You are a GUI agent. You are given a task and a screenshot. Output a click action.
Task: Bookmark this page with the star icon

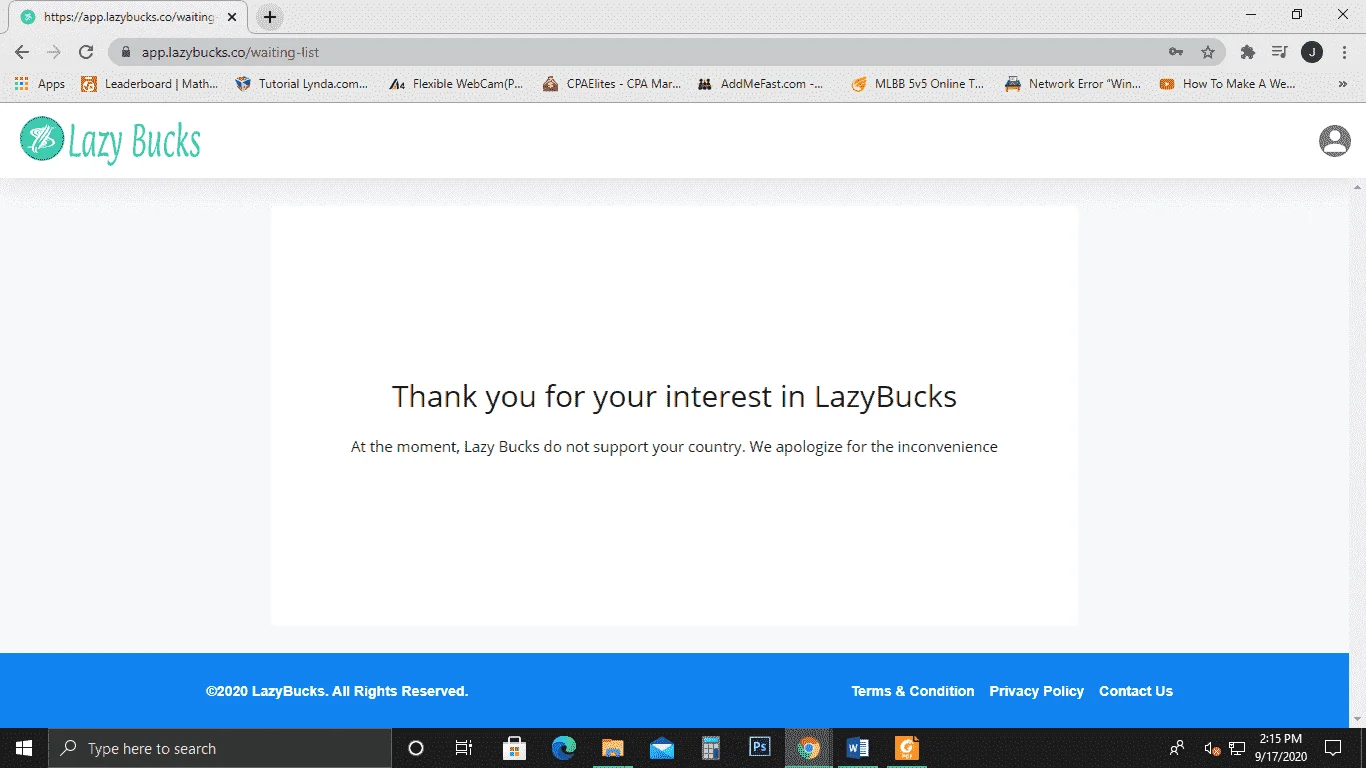click(x=1208, y=52)
